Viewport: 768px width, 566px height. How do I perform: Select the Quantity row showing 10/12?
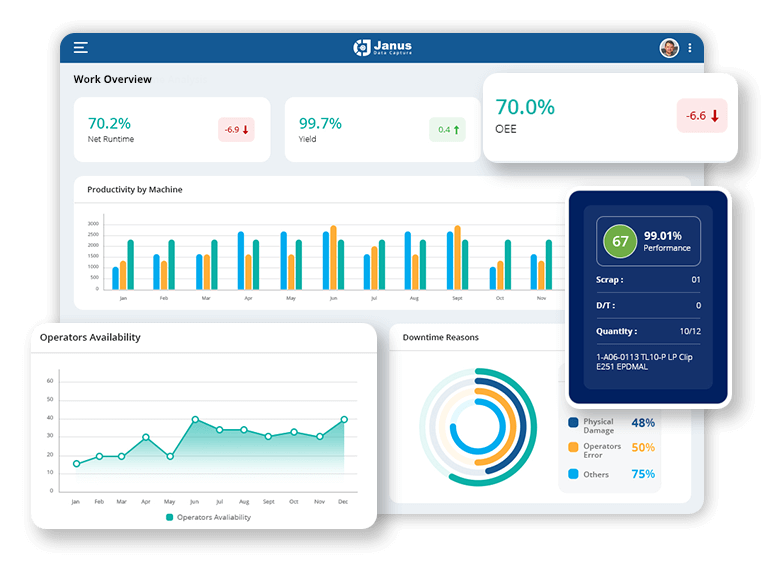[648, 331]
